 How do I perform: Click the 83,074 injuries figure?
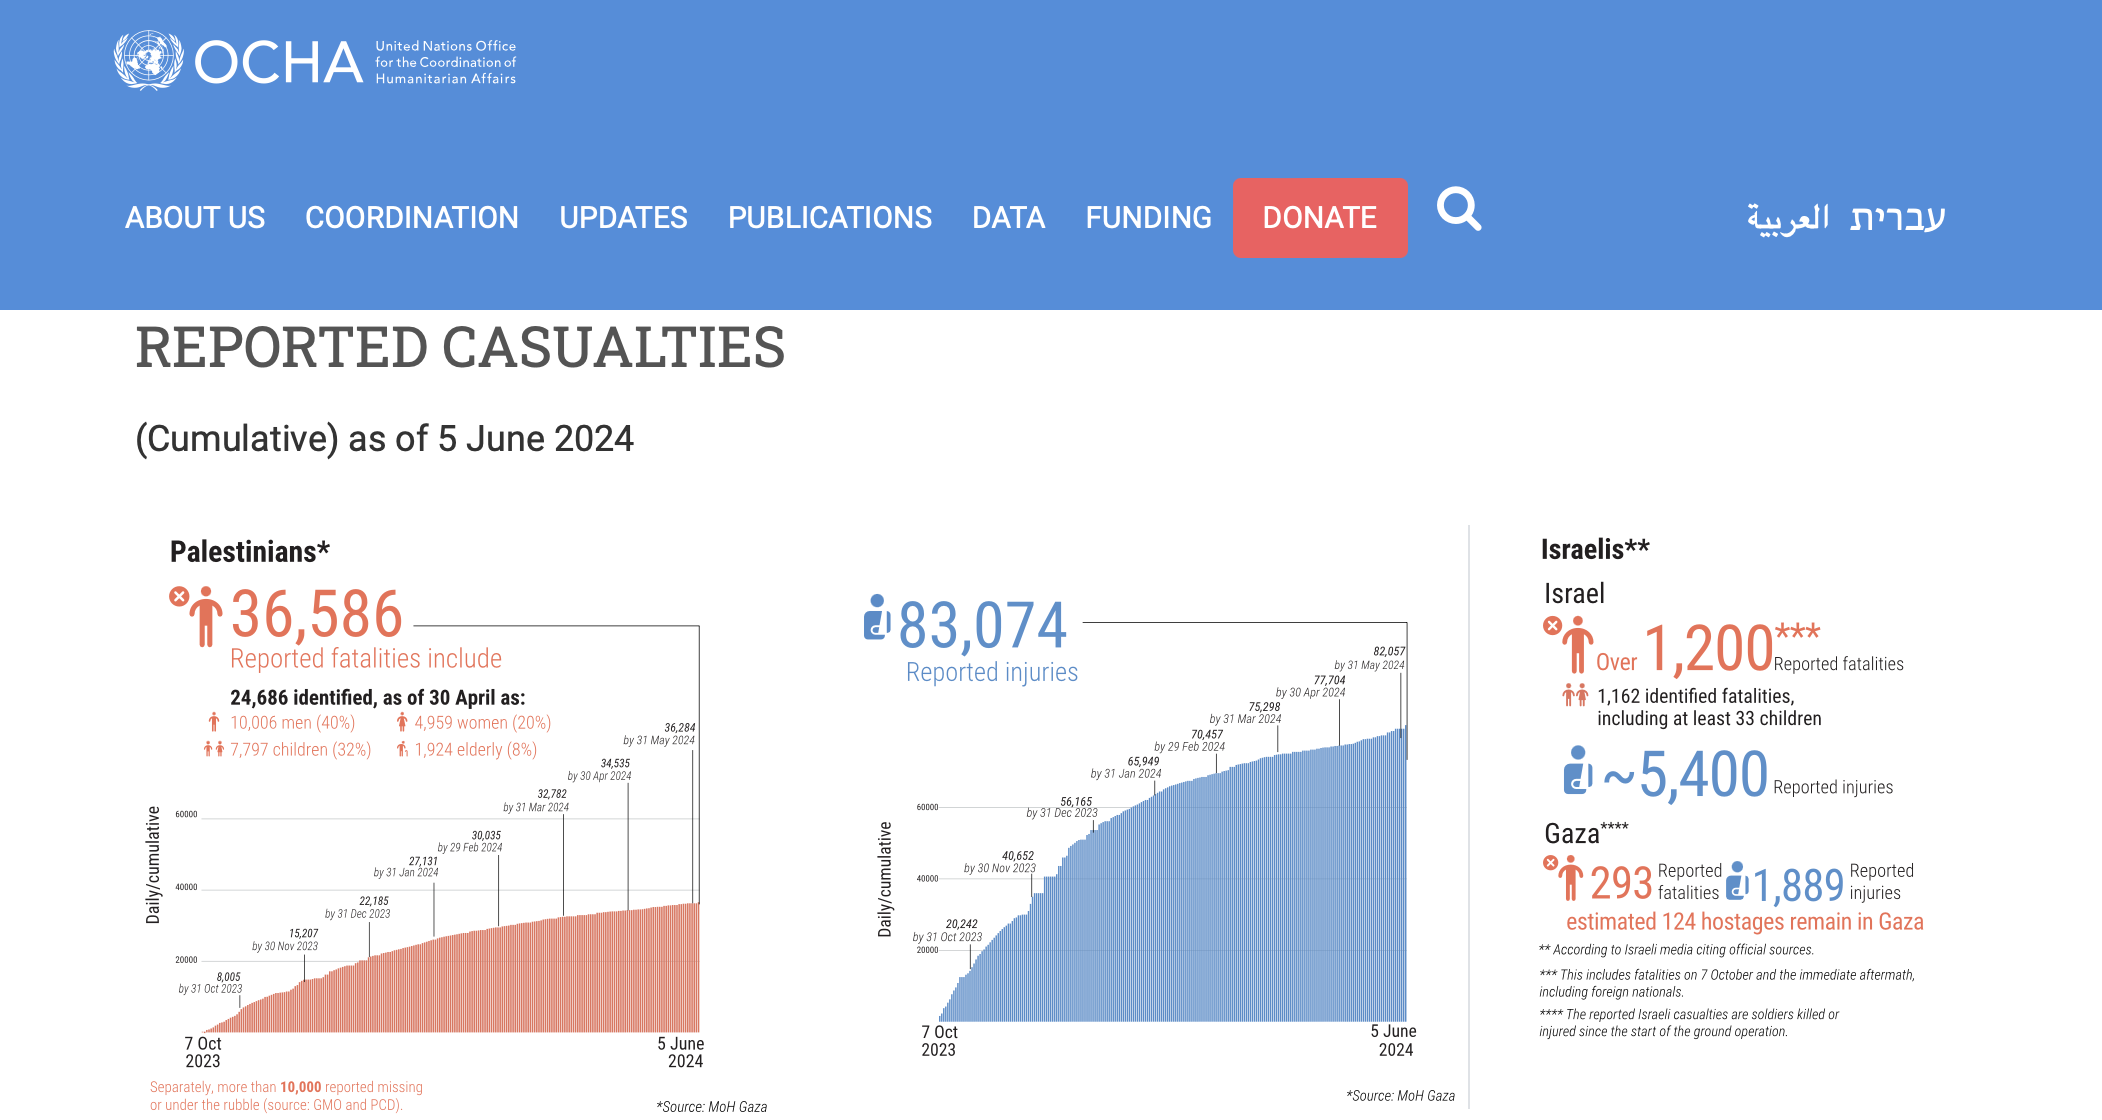click(x=983, y=626)
